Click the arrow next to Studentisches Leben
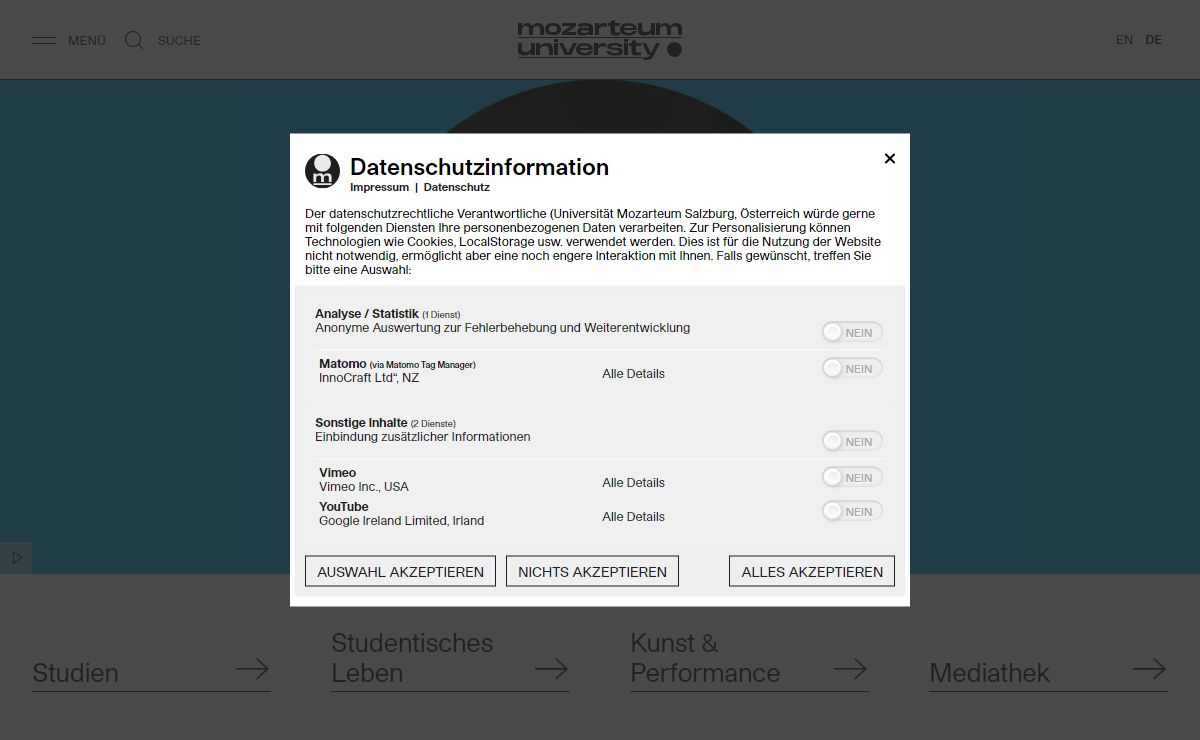The width and height of the screenshot is (1200, 740). tap(552, 668)
